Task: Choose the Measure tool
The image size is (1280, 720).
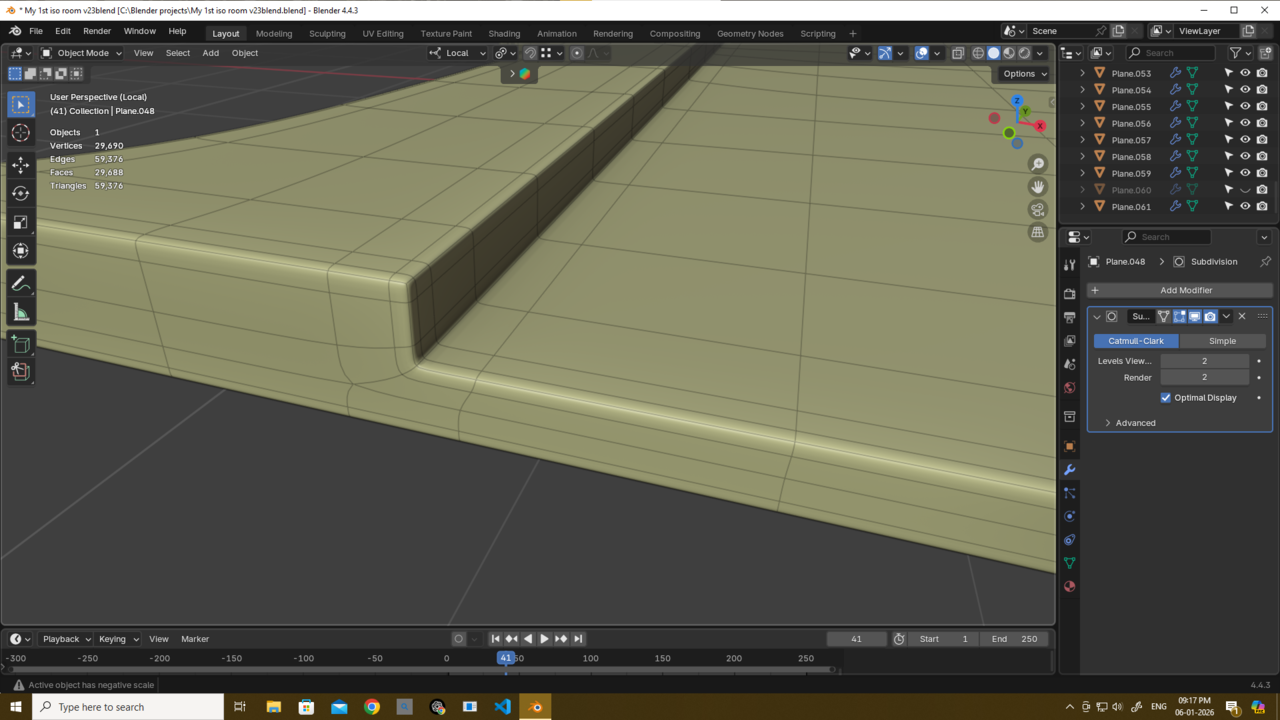Action: 21,313
